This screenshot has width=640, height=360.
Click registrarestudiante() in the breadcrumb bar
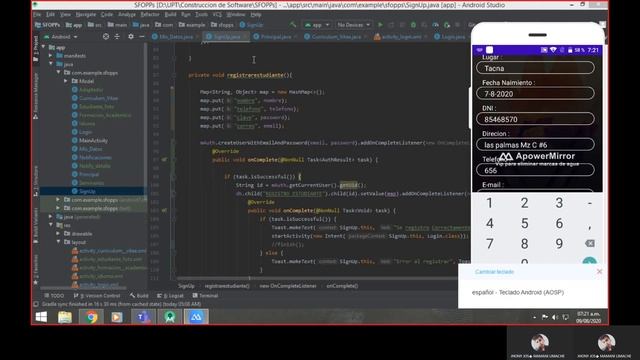(227, 286)
